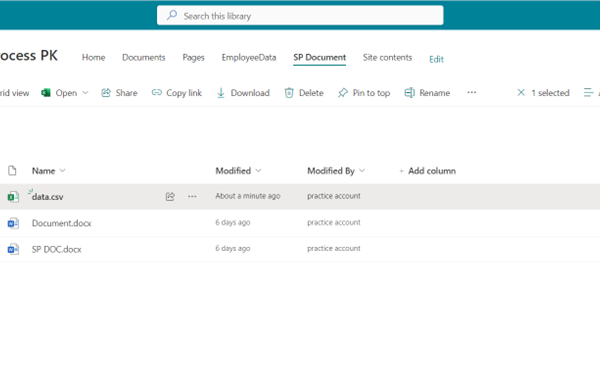Open the Modified column dropdown
The width and height of the screenshot is (600, 388).
tap(258, 171)
